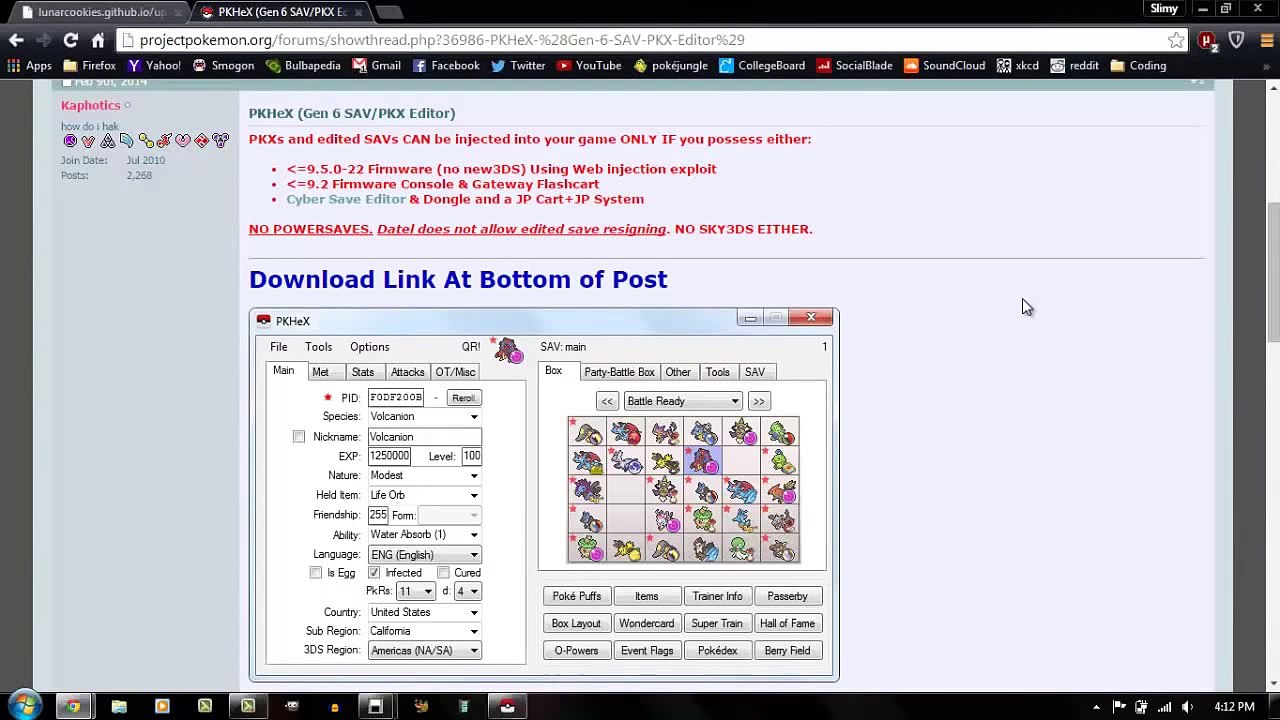Screen dimensions: 1280x720
Task: Open the CollegeBoard bookmark
Action: click(x=762, y=65)
